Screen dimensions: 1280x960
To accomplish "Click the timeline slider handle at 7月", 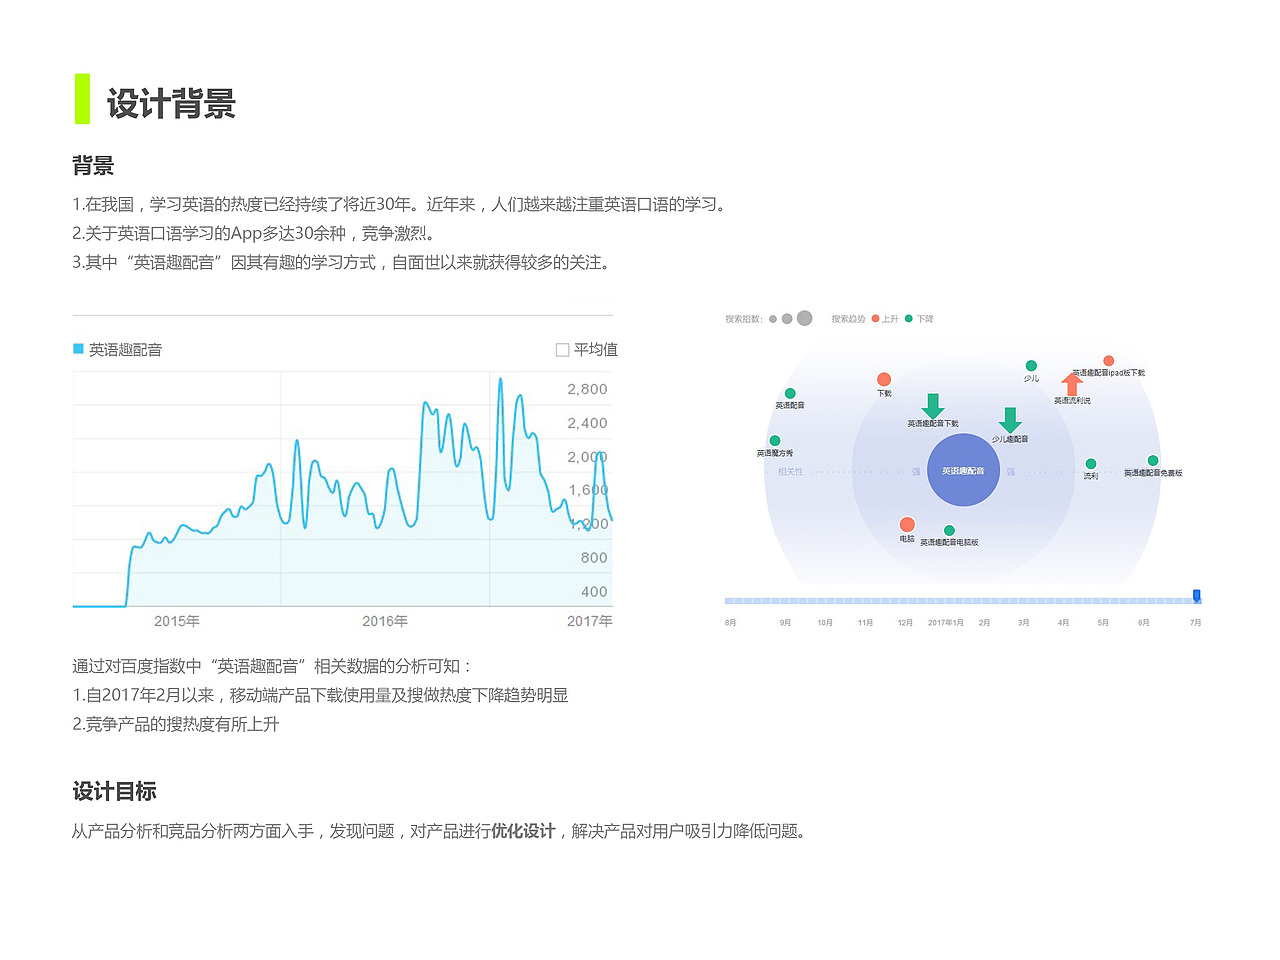I will pos(1197,596).
